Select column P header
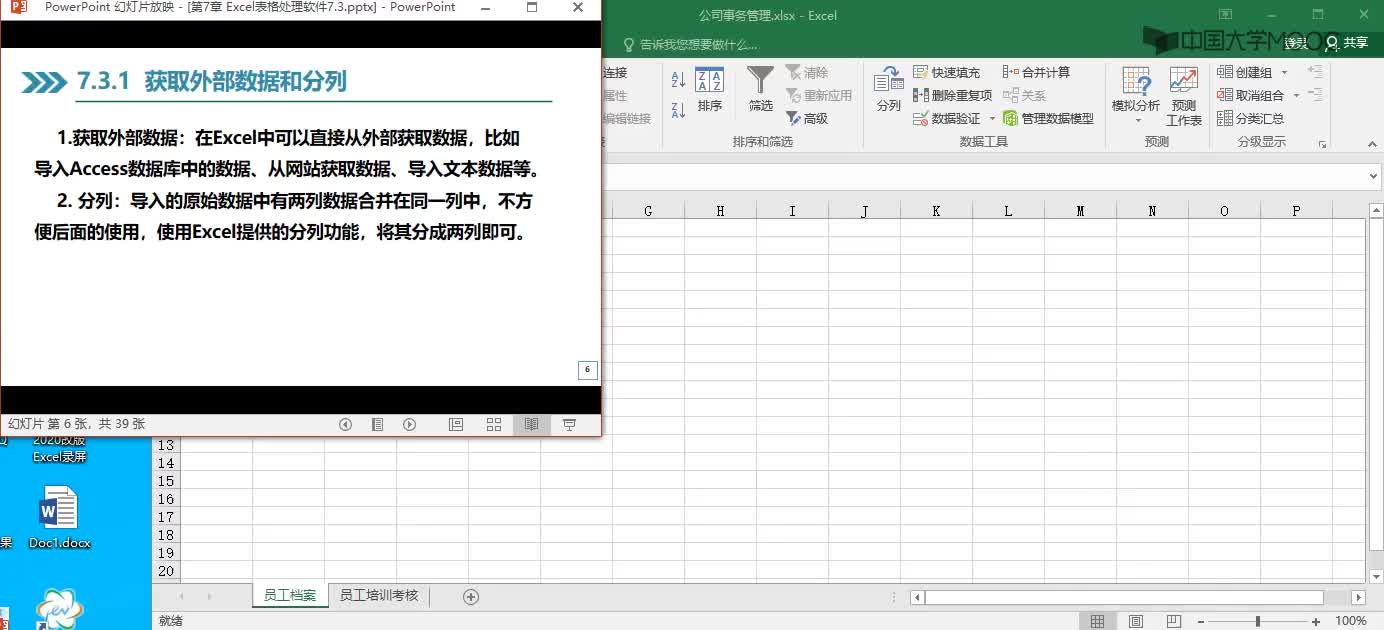 [x=1296, y=211]
